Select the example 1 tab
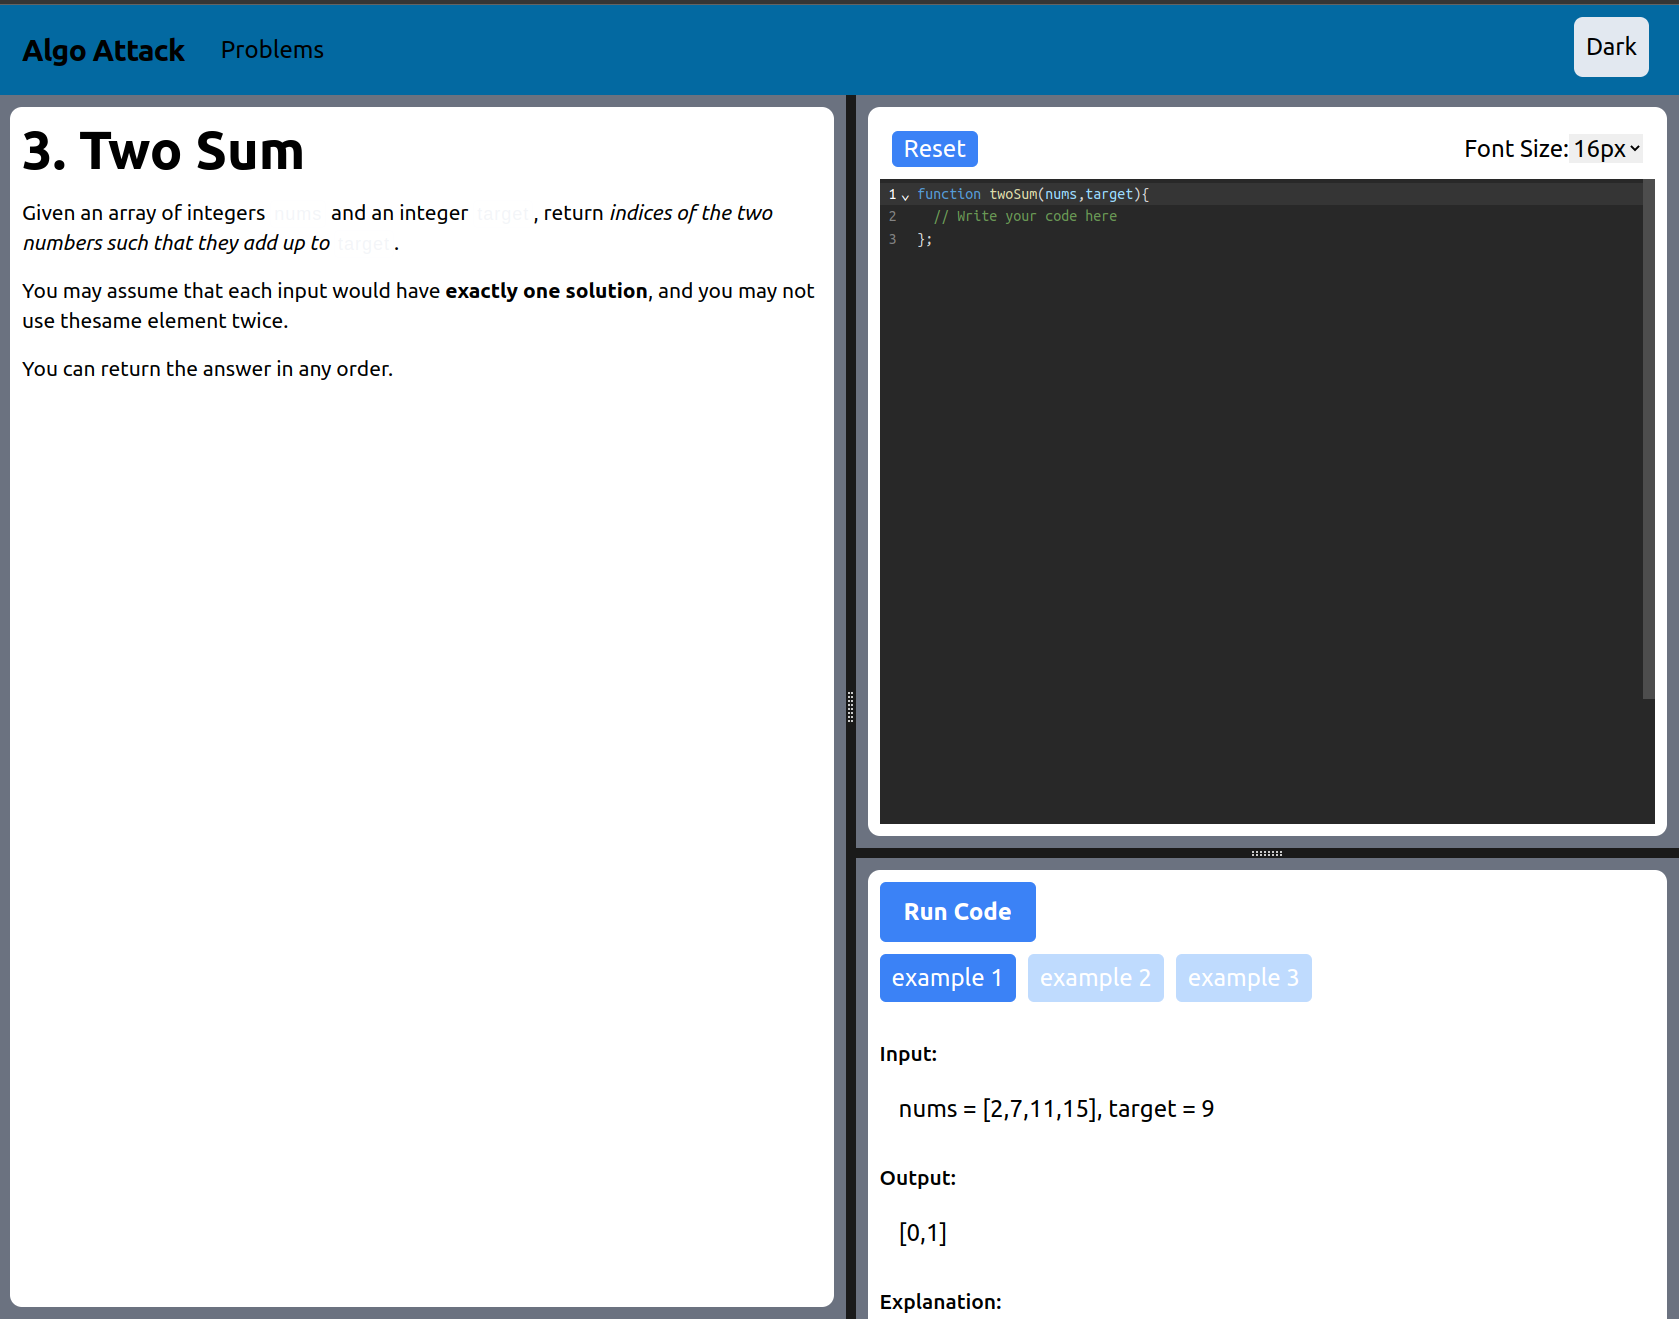This screenshot has width=1679, height=1324. click(x=947, y=978)
